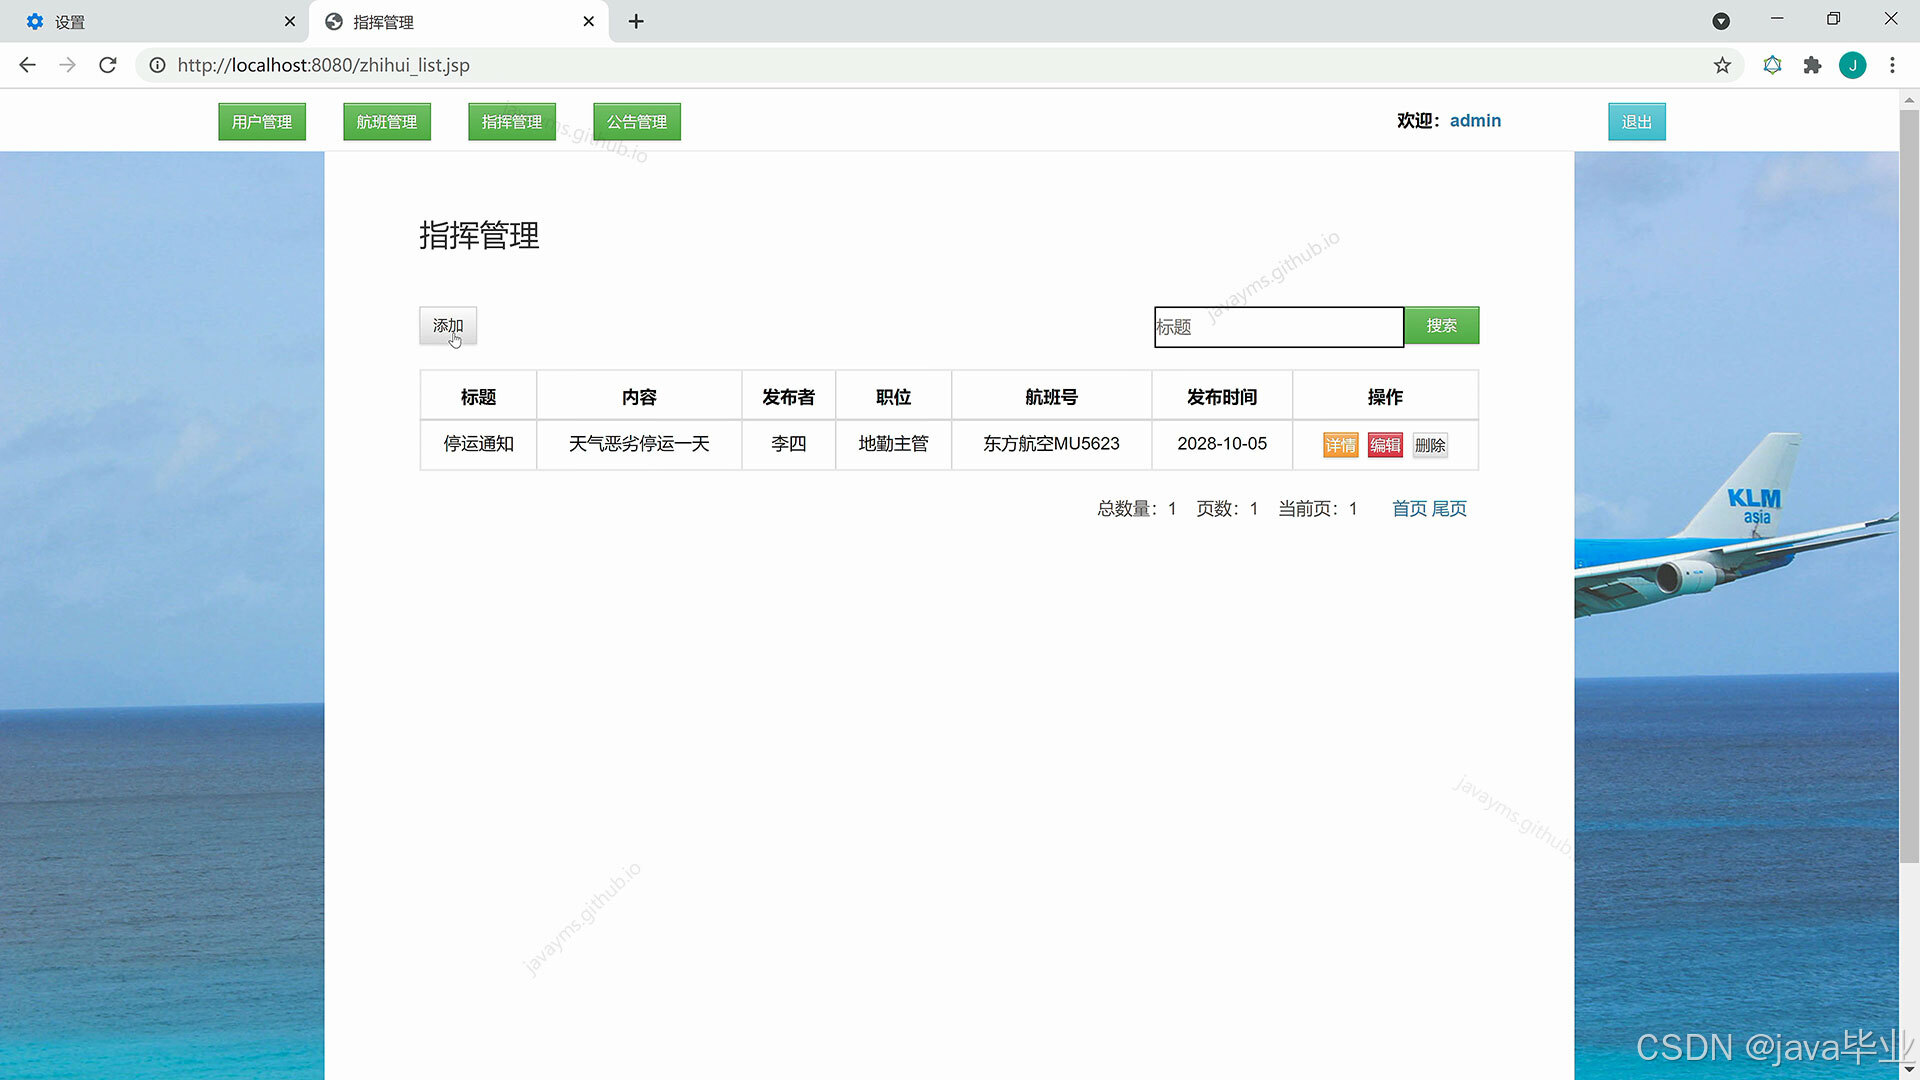1920x1080 pixels.
Task: Click 删除 for the 停运通知 row
Action: pyautogui.click(x=1430, y=445)
